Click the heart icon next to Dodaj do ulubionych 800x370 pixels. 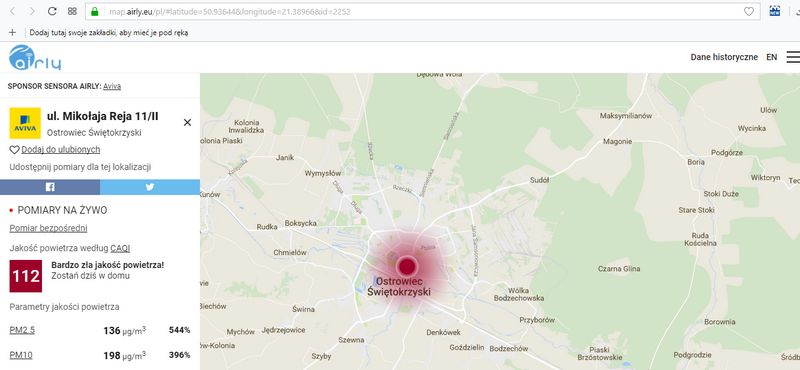coord(14,150)
